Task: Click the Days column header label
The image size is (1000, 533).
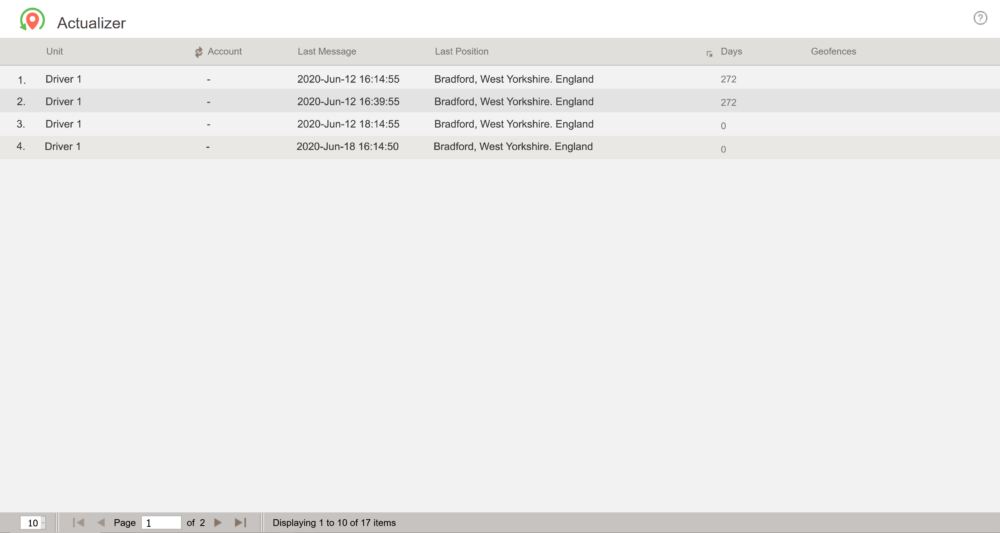Action: (731, 52)
